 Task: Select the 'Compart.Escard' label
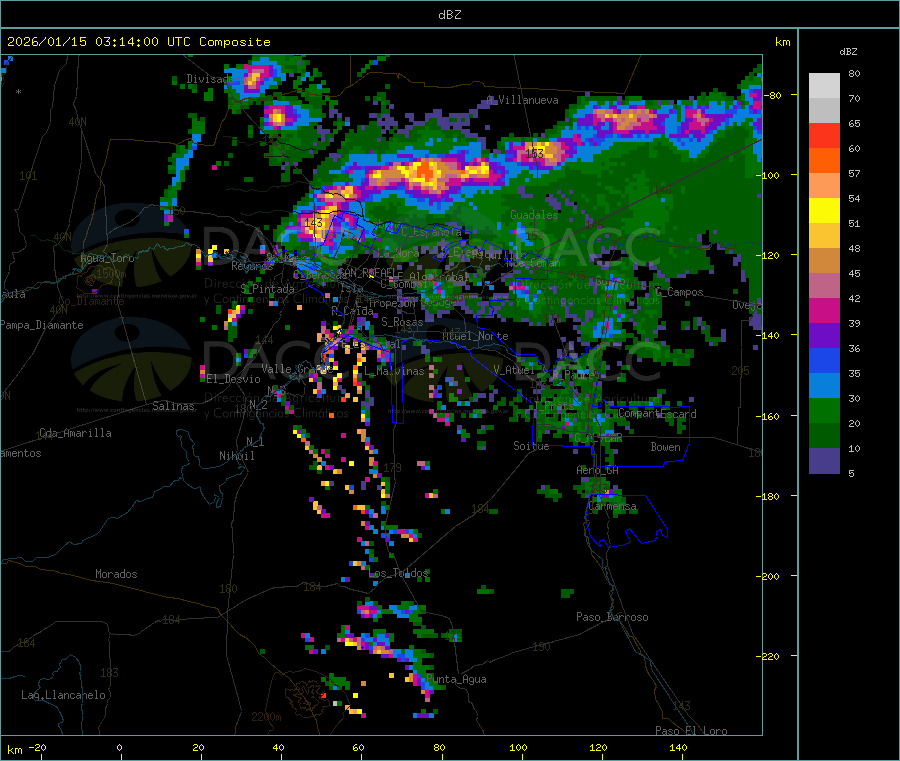pyautogui.click(x=657, y=414)
